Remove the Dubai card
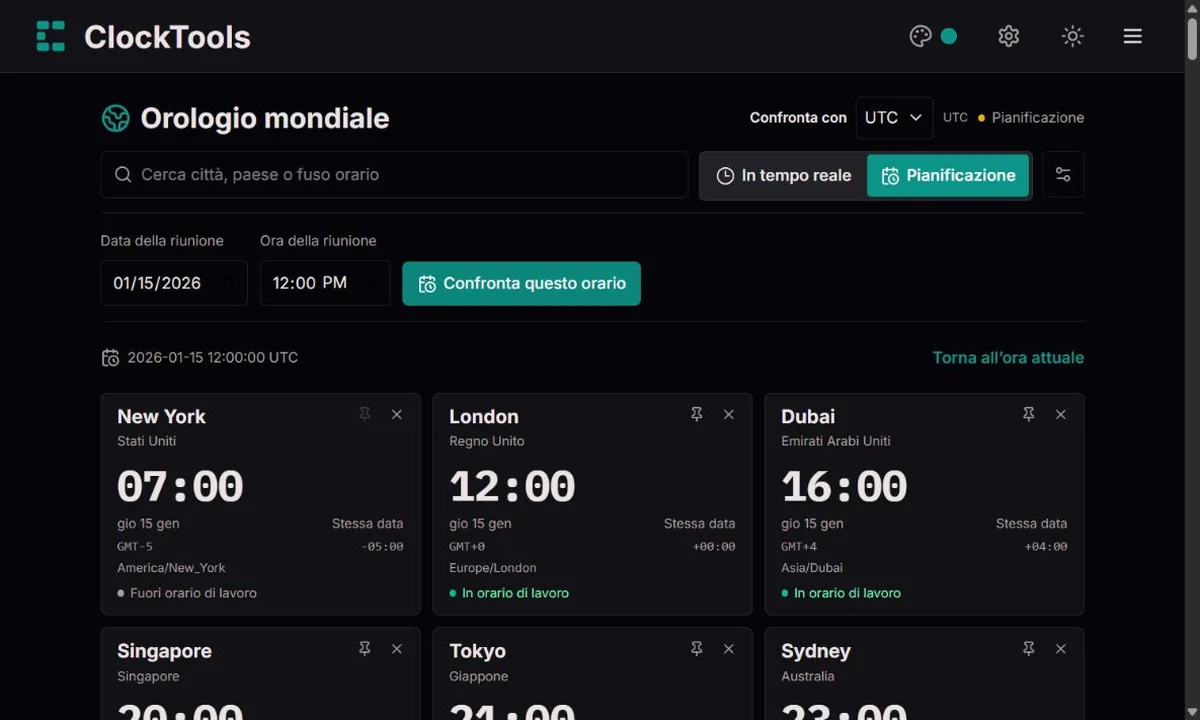The height and width of the screenshot is (720, 1200). pyautogui.click(x=1061, y=414)
